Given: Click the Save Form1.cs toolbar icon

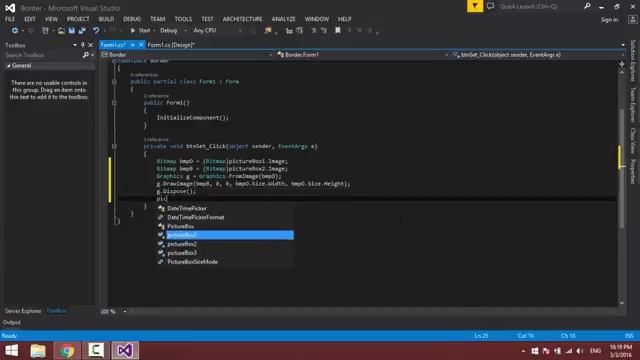Looking at the screenshot, I should point(72,31).
